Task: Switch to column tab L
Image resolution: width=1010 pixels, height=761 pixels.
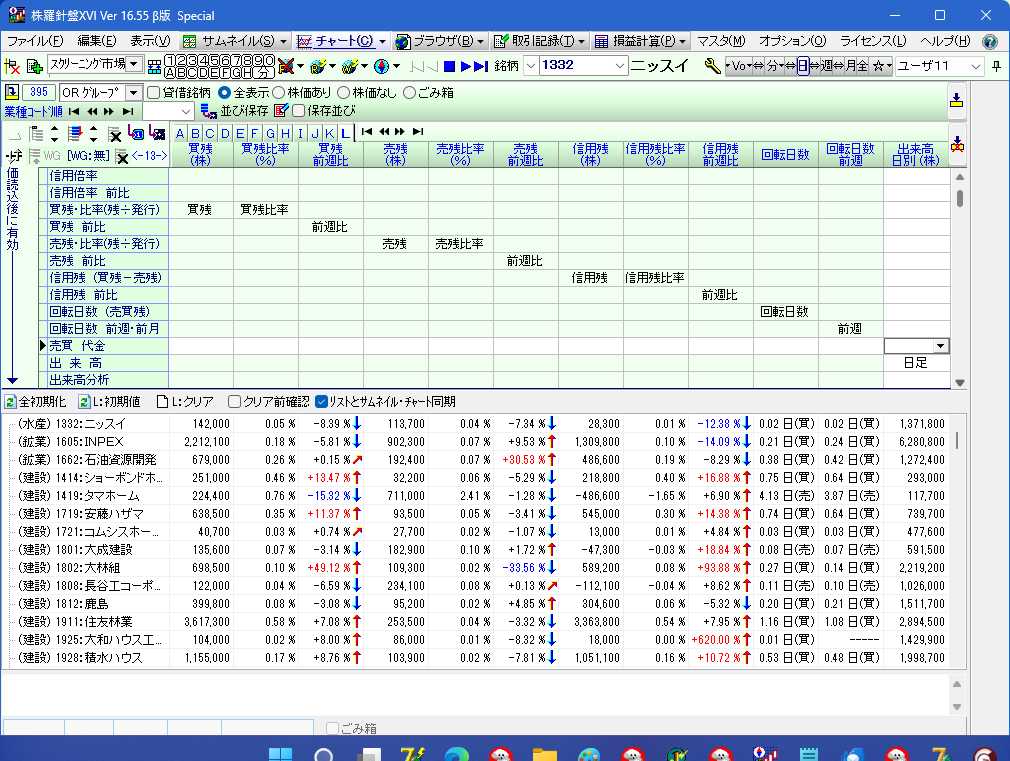Action: tap(345, 133)
